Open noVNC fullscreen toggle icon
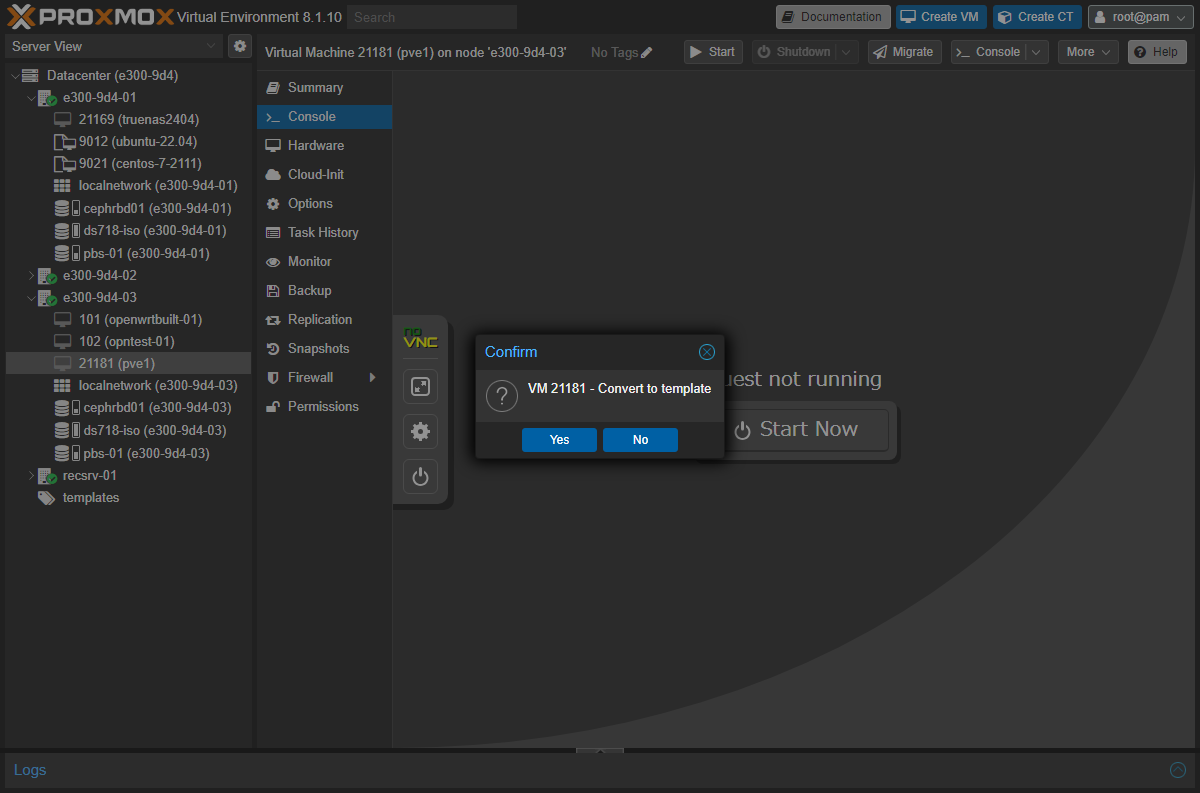 (x=420, y=386)
